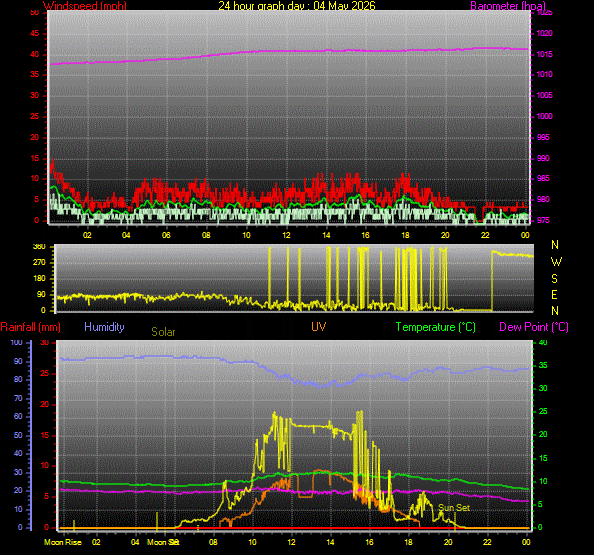
Task: Click the Moon Rise marker label
Action: 63,542
